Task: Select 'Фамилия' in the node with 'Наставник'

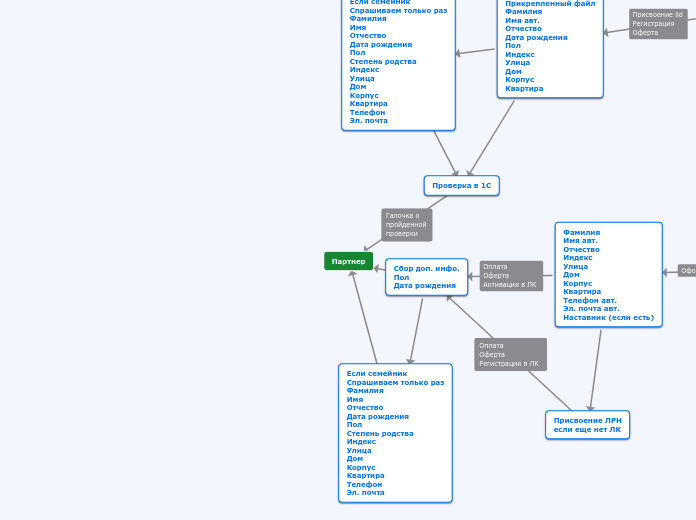Action: click(581, 232)
